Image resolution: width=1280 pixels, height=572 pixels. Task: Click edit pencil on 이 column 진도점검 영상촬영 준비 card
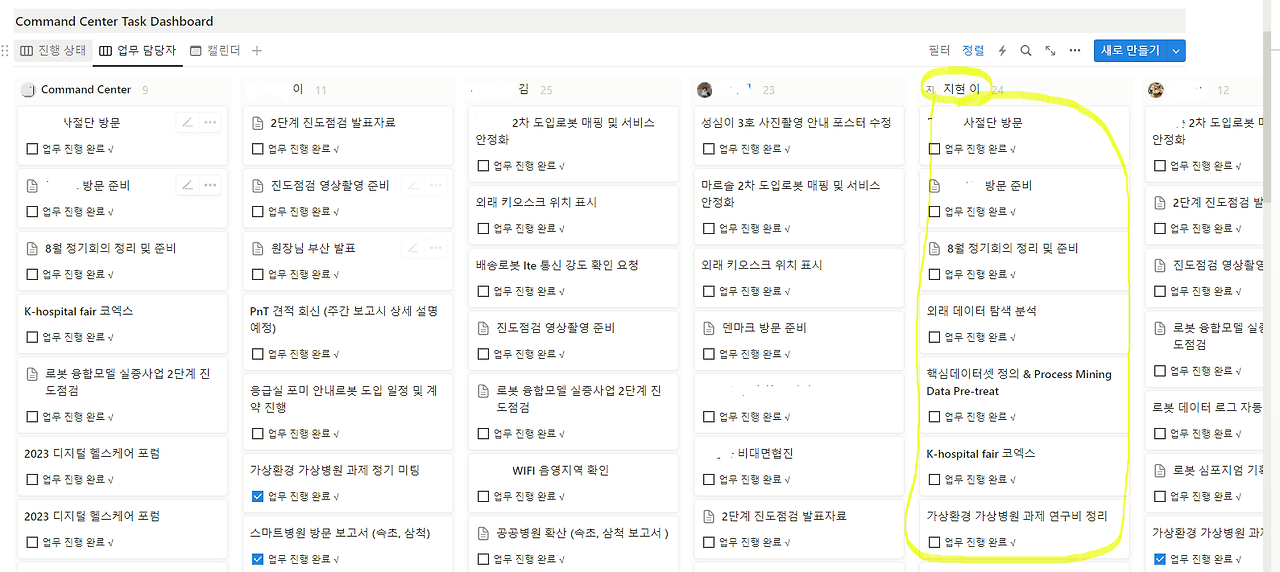pos(413,185)
